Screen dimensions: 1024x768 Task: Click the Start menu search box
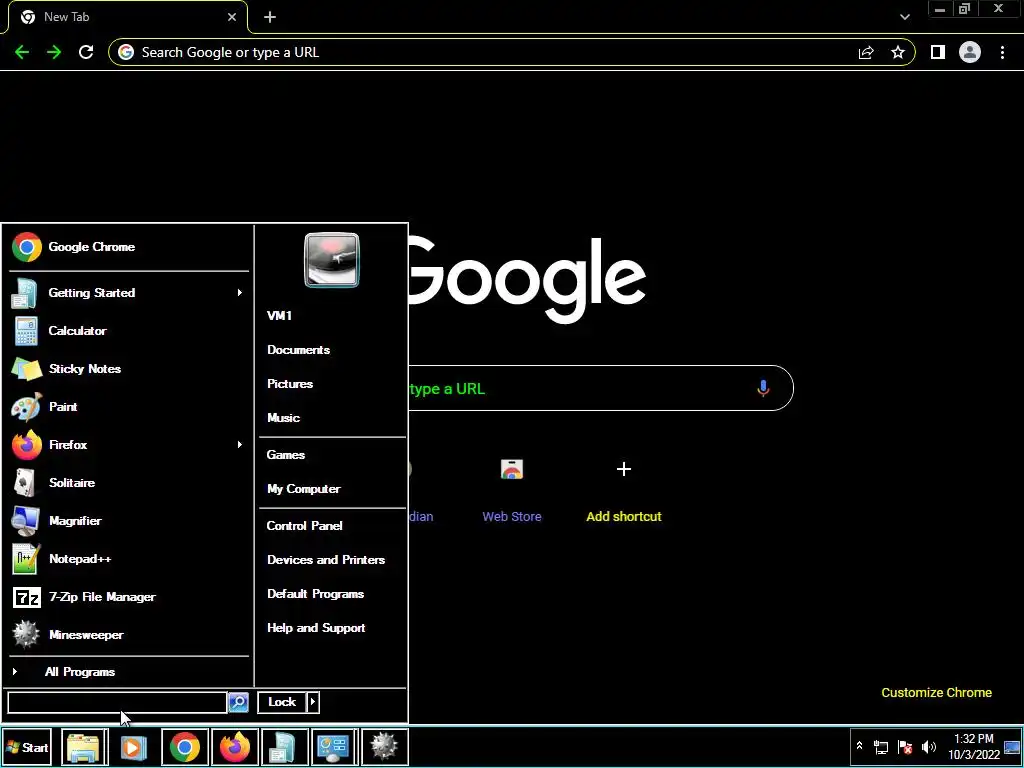pos(117,702)
